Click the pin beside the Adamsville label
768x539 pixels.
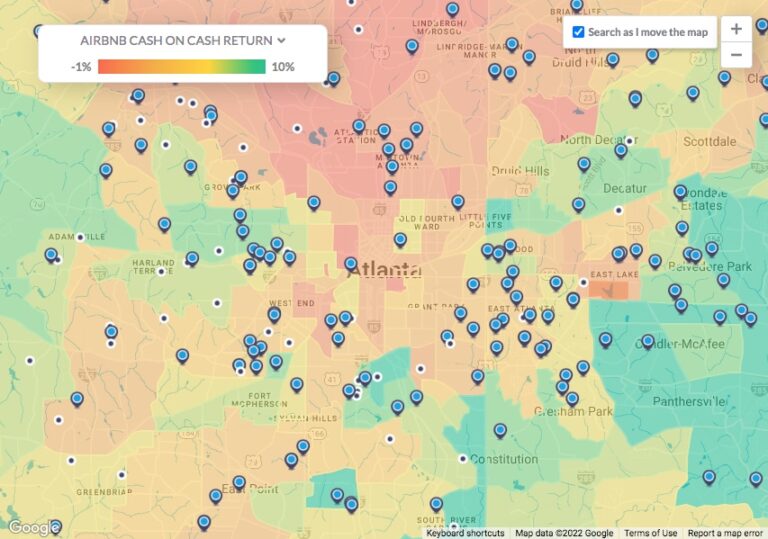tap(51, 254)
